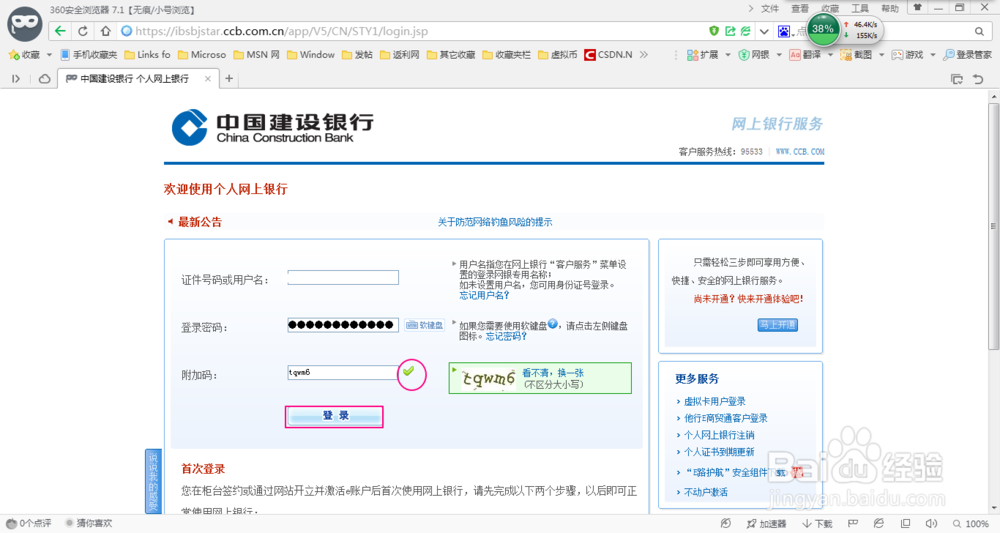The height and width of the screenshot is (533, 1000).
Task: Click the speaker mute icon in status bar
Action: point(931,523)
